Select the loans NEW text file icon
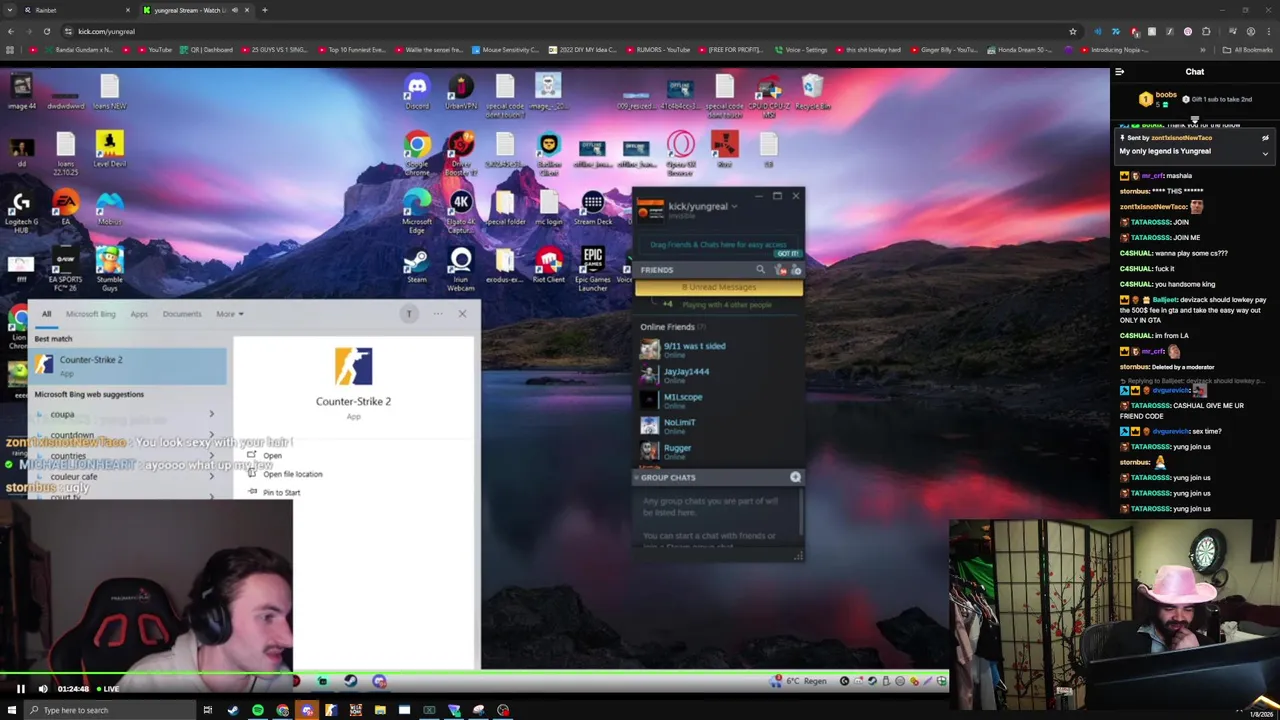This screenshot has width=1280, height=720. pyautogui.click(x=110, y=92)
